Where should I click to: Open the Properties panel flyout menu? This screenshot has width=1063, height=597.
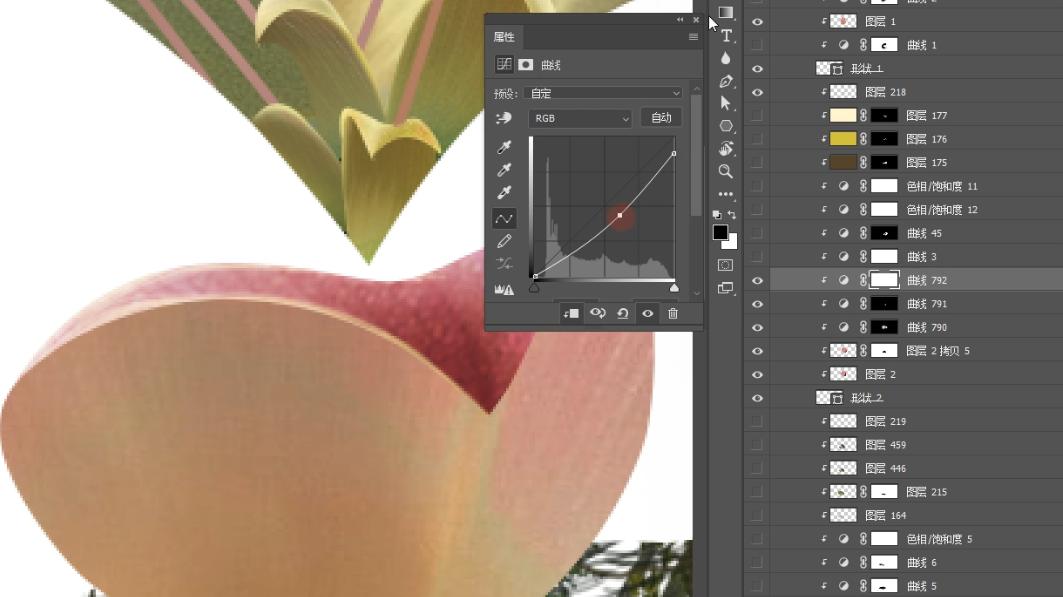[x=693, y=37]
